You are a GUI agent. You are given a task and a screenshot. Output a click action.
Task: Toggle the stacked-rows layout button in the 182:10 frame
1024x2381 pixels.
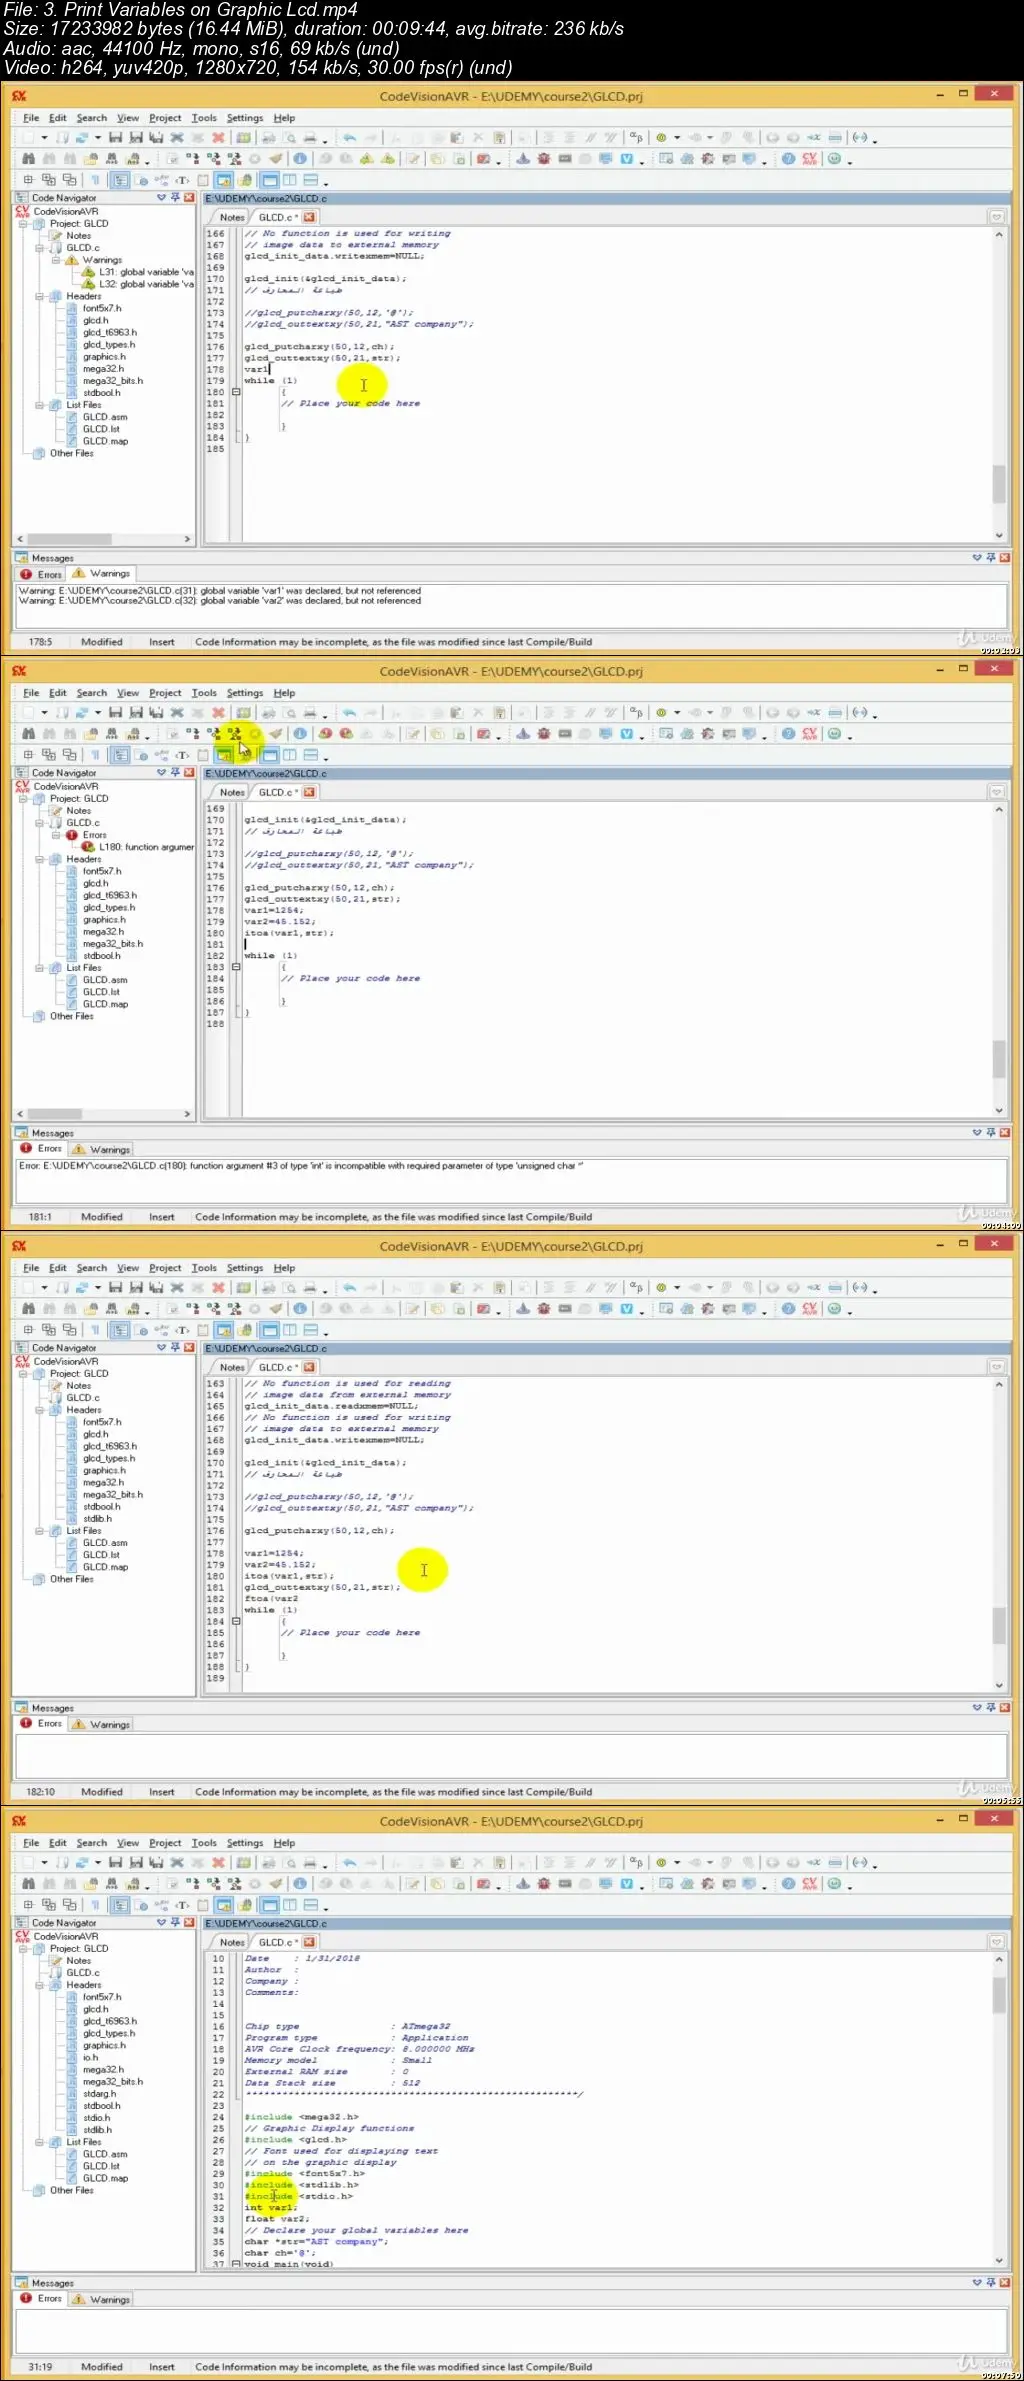click(x=311, y=1330)
